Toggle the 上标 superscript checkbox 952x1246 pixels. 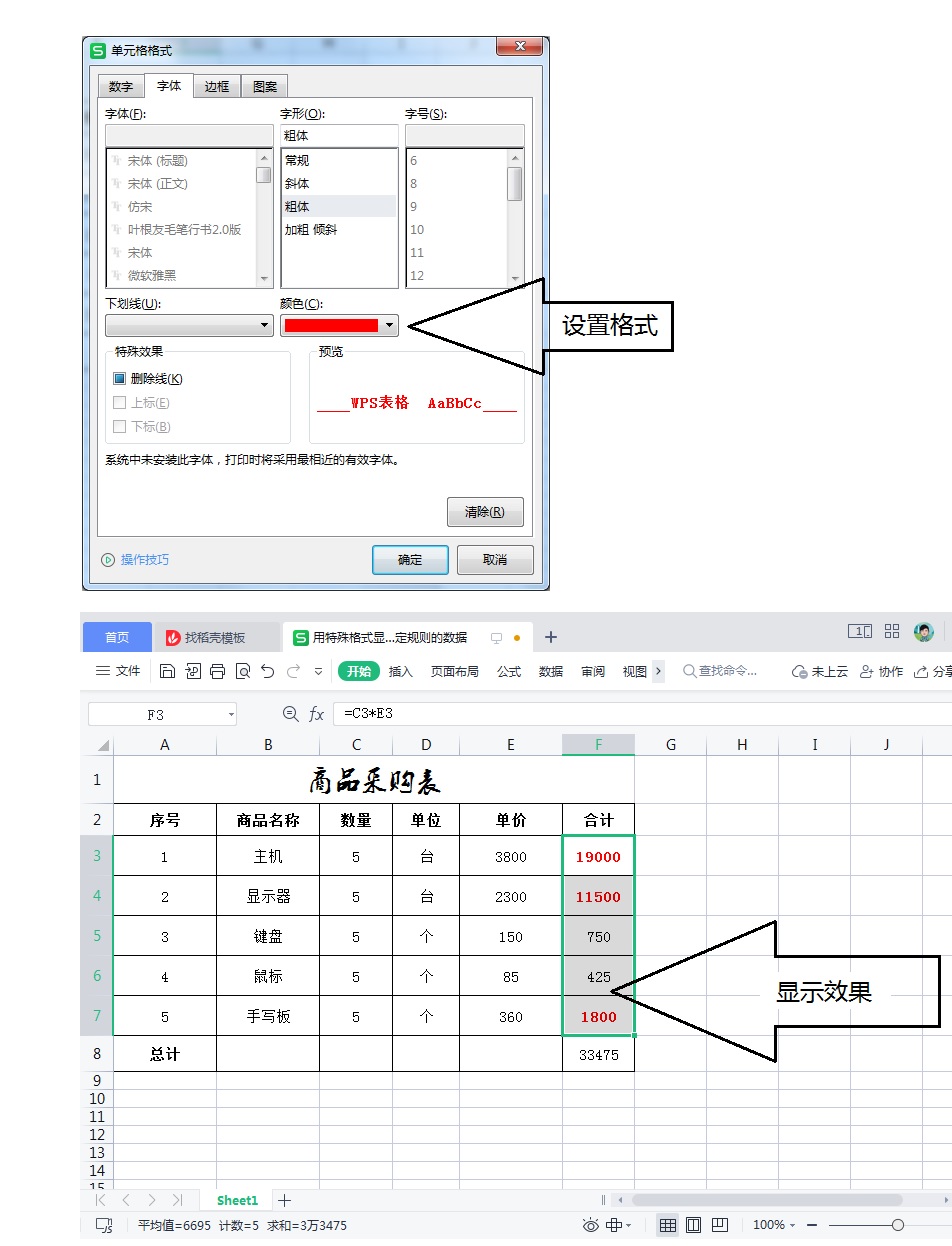[x=119, y=403]
